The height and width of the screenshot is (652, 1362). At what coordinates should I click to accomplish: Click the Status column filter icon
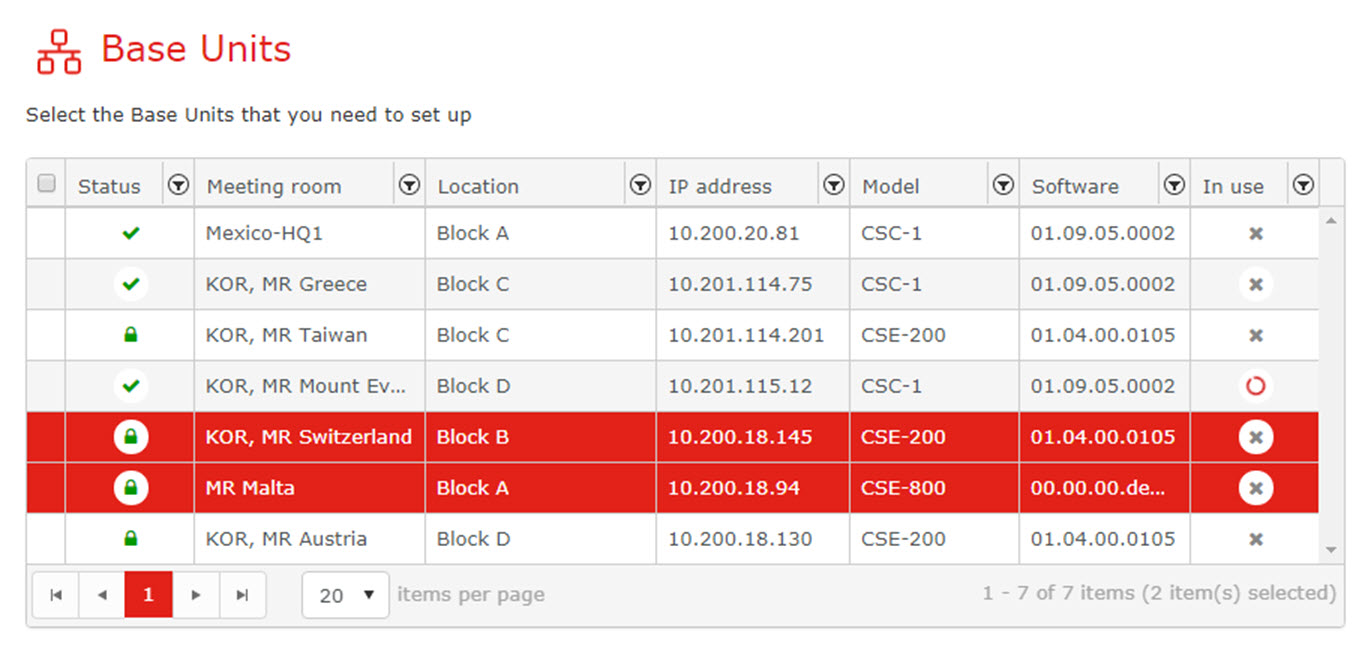tap(178, 185)
